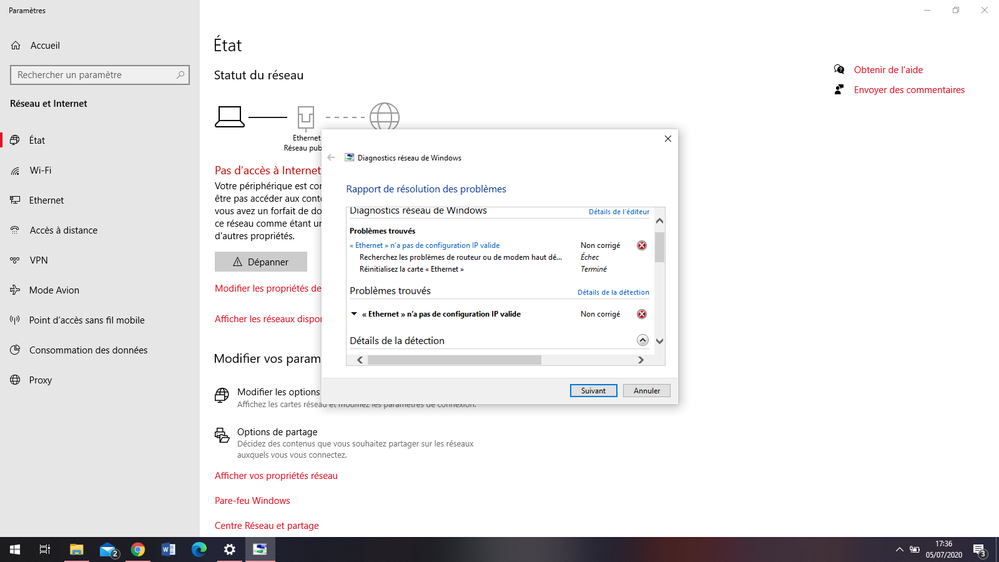Click the Accueil home icon in sidebar
Screen dimensions: 999x562
coord(16,45)
